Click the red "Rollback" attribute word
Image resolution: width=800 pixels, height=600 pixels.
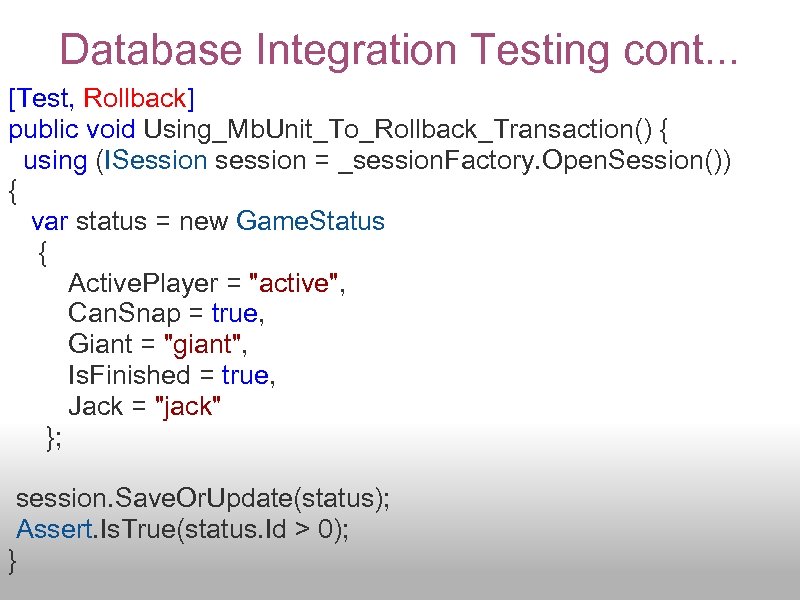135,99
